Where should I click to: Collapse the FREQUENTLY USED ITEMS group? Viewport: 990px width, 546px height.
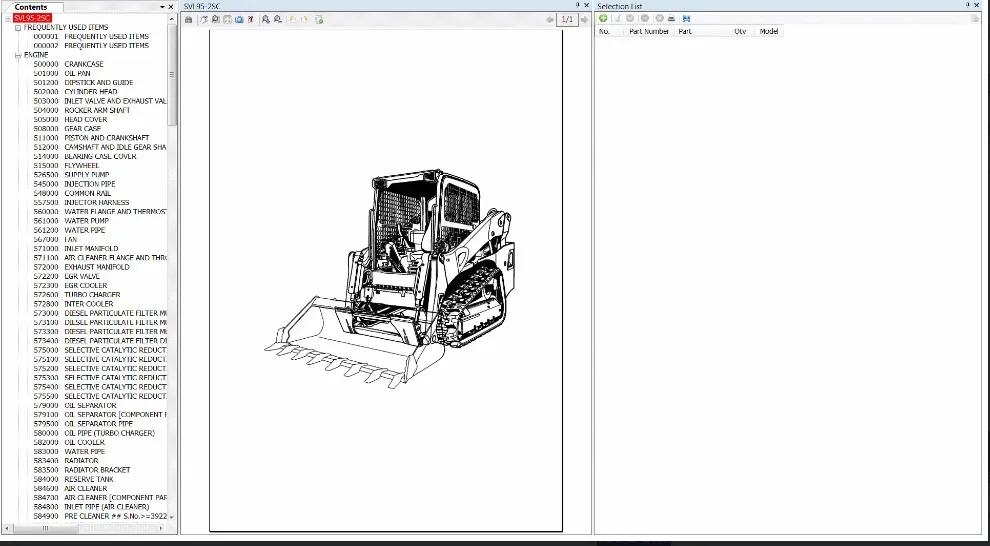pos(18,27)
